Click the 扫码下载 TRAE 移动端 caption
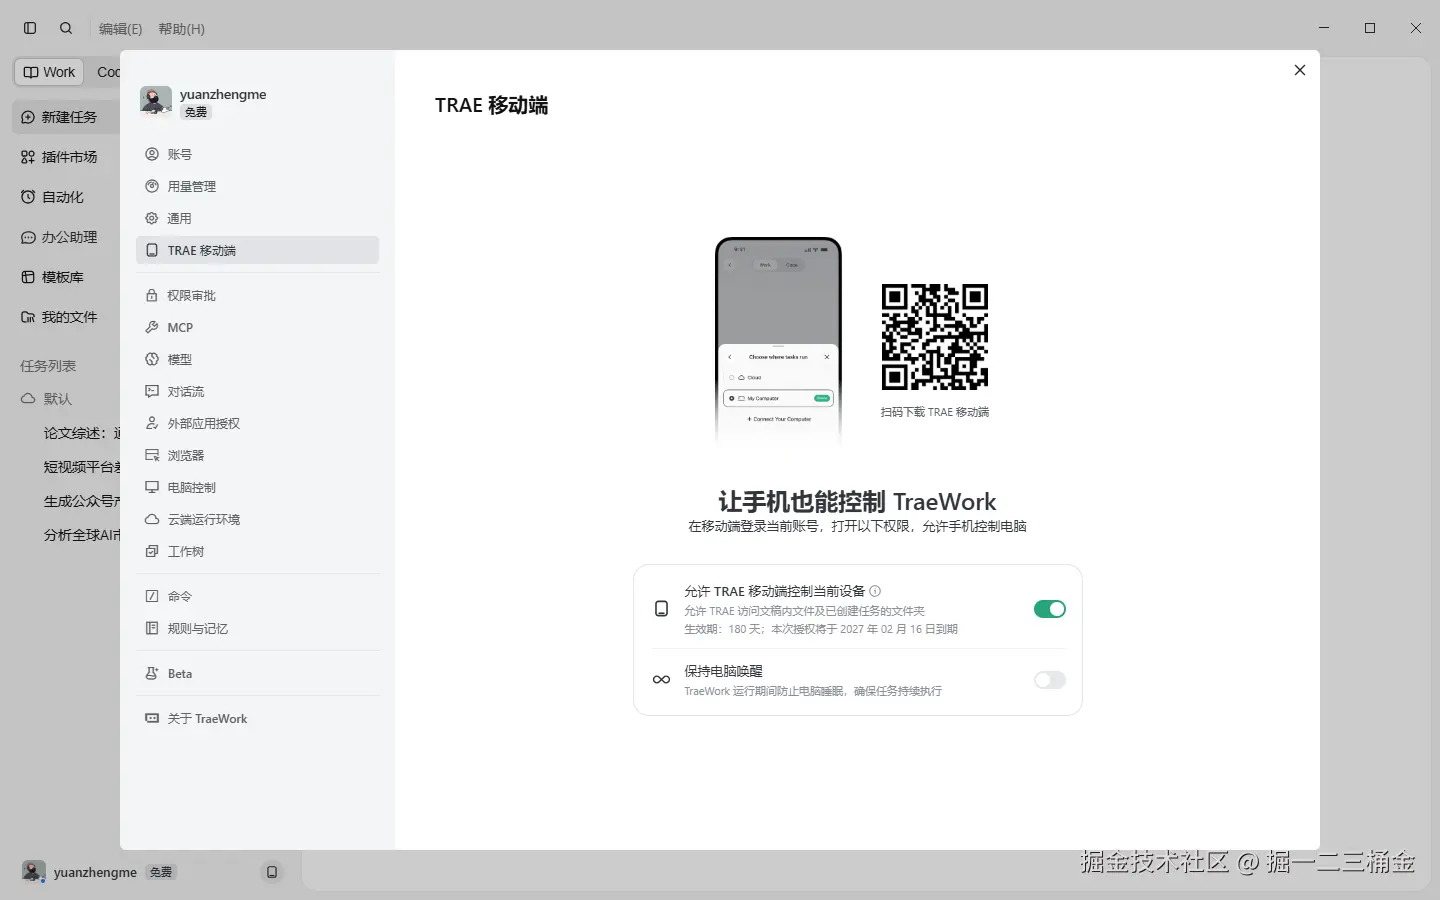Image resolution: width=1440 pixels, height=900 pixels. click(935, 412)
